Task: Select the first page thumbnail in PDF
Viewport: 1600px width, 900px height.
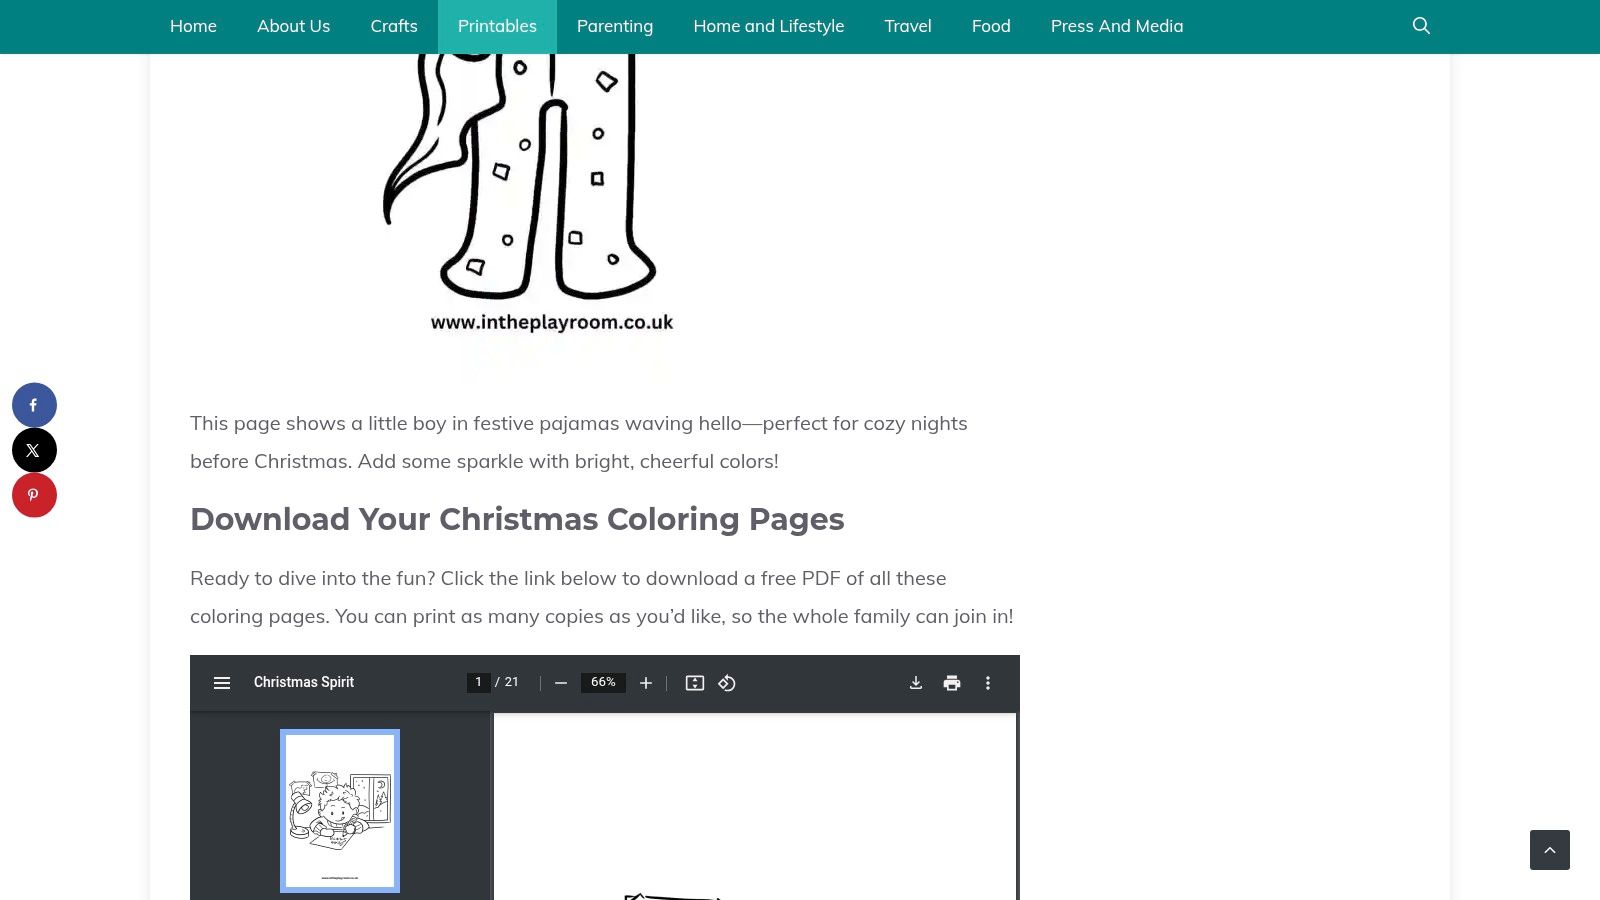Action: 340,810
